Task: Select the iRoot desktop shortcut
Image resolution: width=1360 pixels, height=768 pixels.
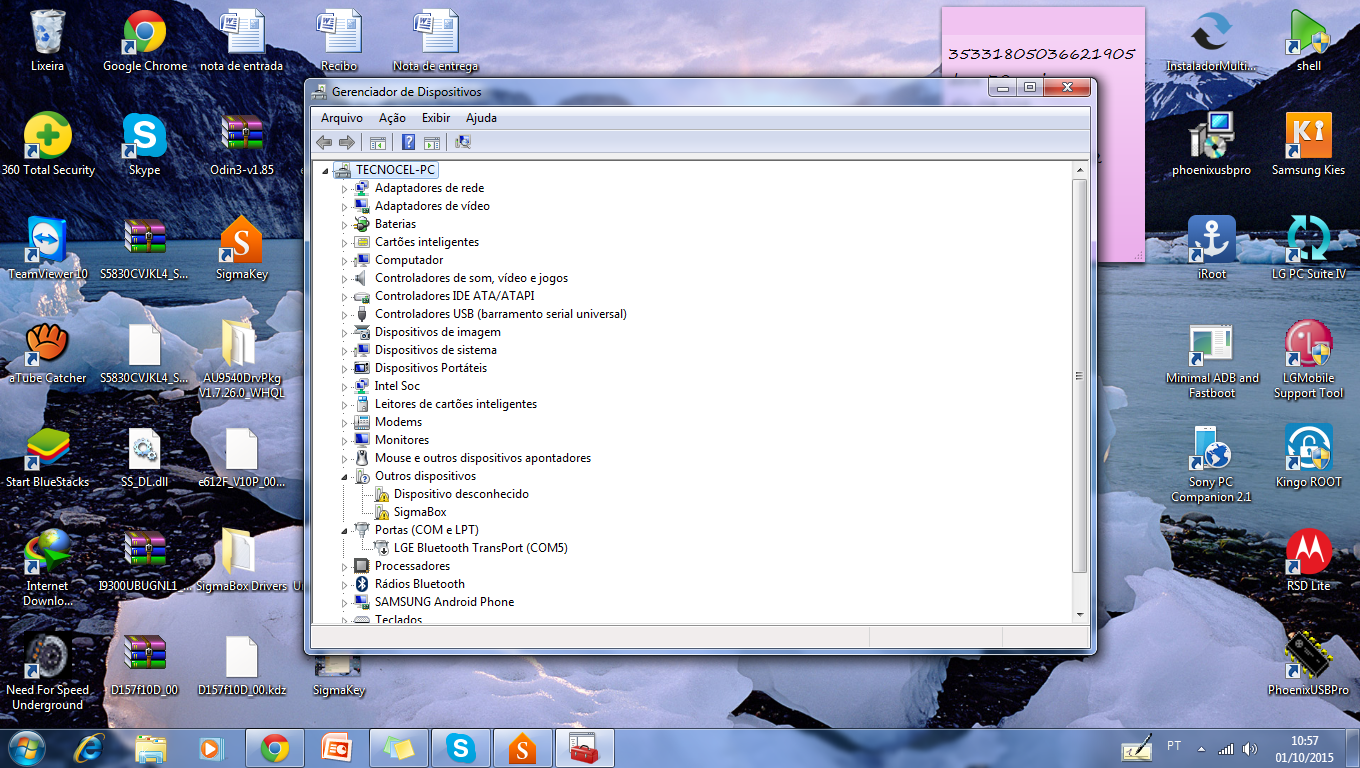Action: pyautogui.click(x=1212, y=249)
